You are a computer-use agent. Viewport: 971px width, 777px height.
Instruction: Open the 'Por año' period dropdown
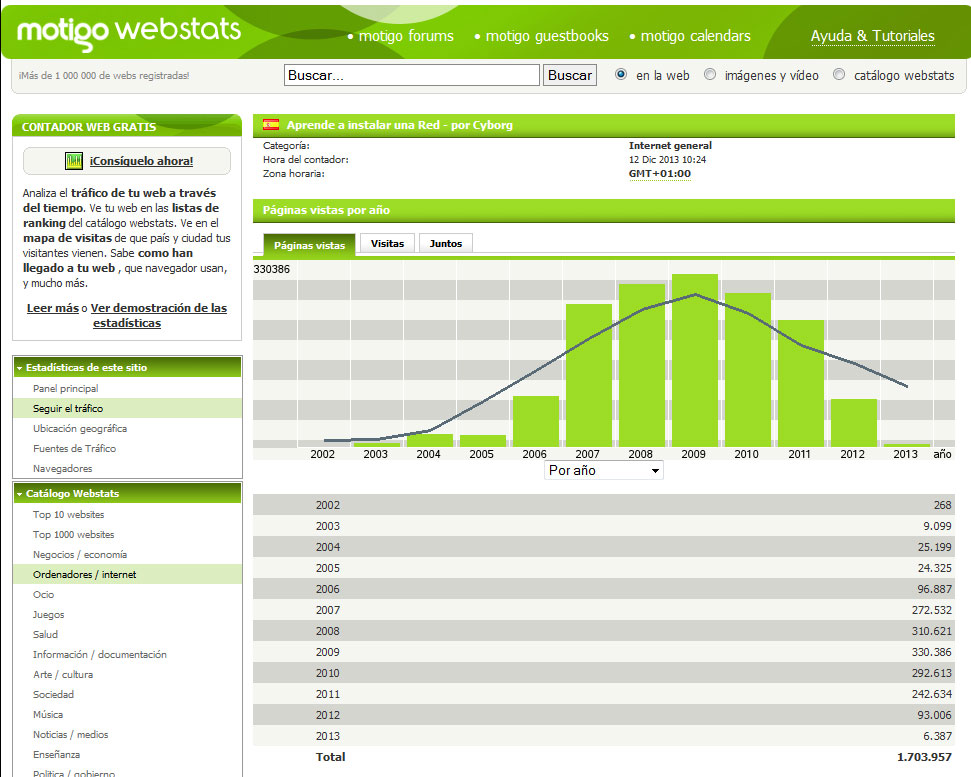604,470
